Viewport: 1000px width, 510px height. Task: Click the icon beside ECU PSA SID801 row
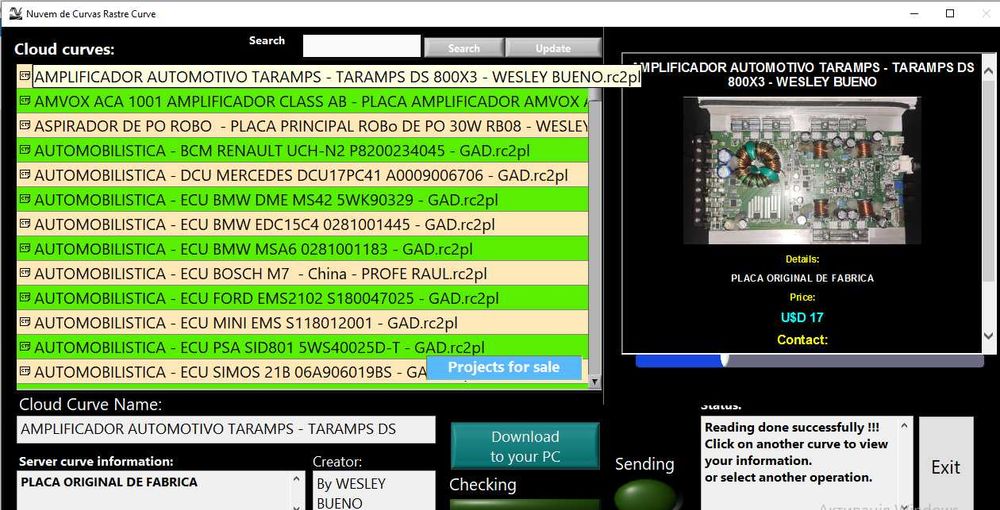[x=25, y=346]
